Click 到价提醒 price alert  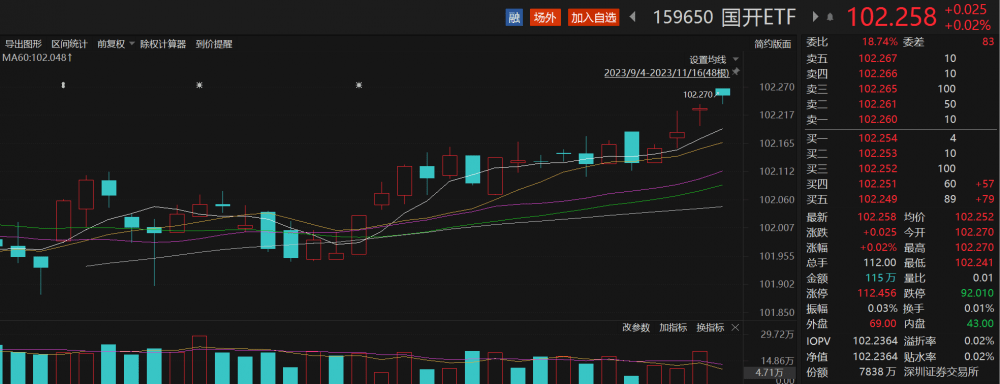click(x=214, y=44)
